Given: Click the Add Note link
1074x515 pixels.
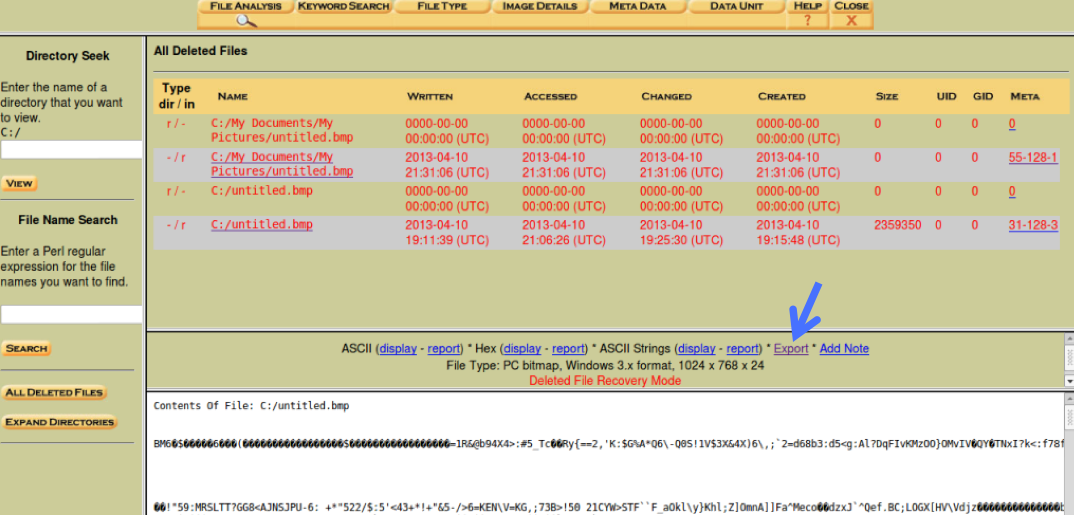Looking at the screenshot, I should coord(844,349).
